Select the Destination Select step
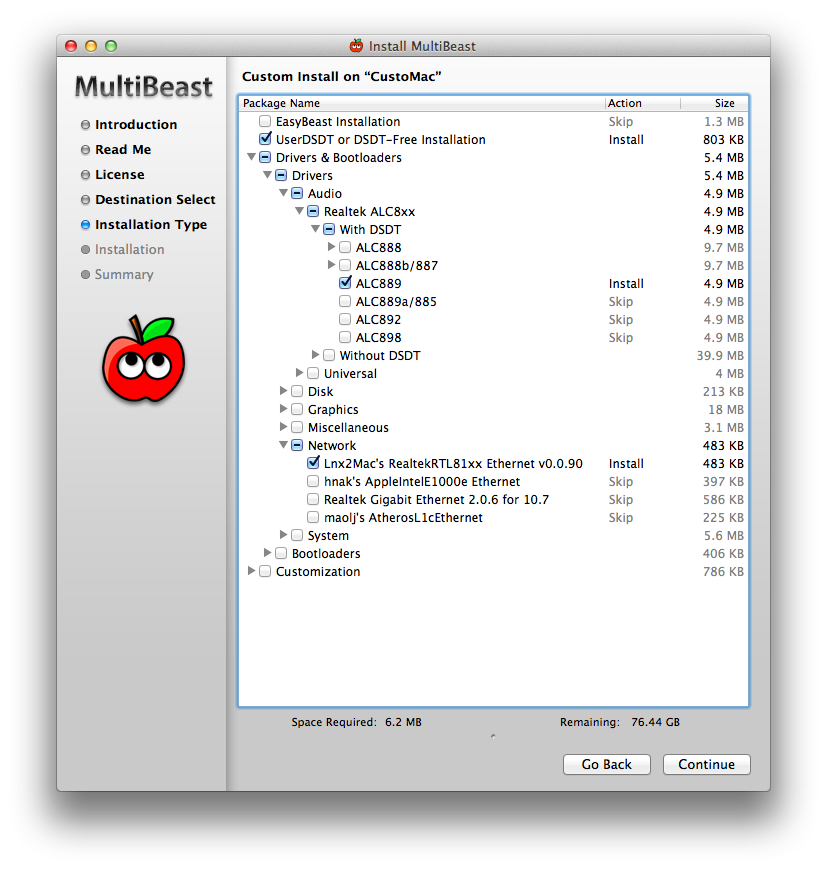This screenshot has width=827, height=870. 155,200
